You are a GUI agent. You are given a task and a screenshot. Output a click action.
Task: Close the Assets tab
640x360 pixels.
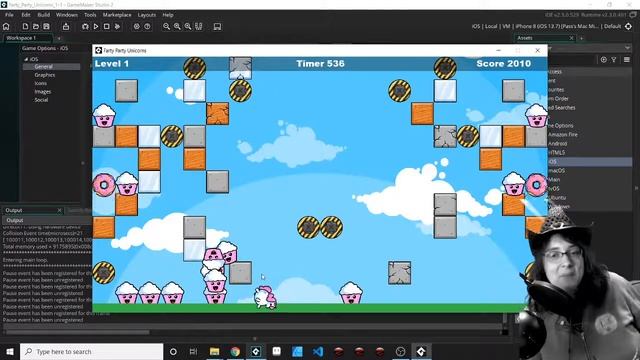tap(571, 38)
